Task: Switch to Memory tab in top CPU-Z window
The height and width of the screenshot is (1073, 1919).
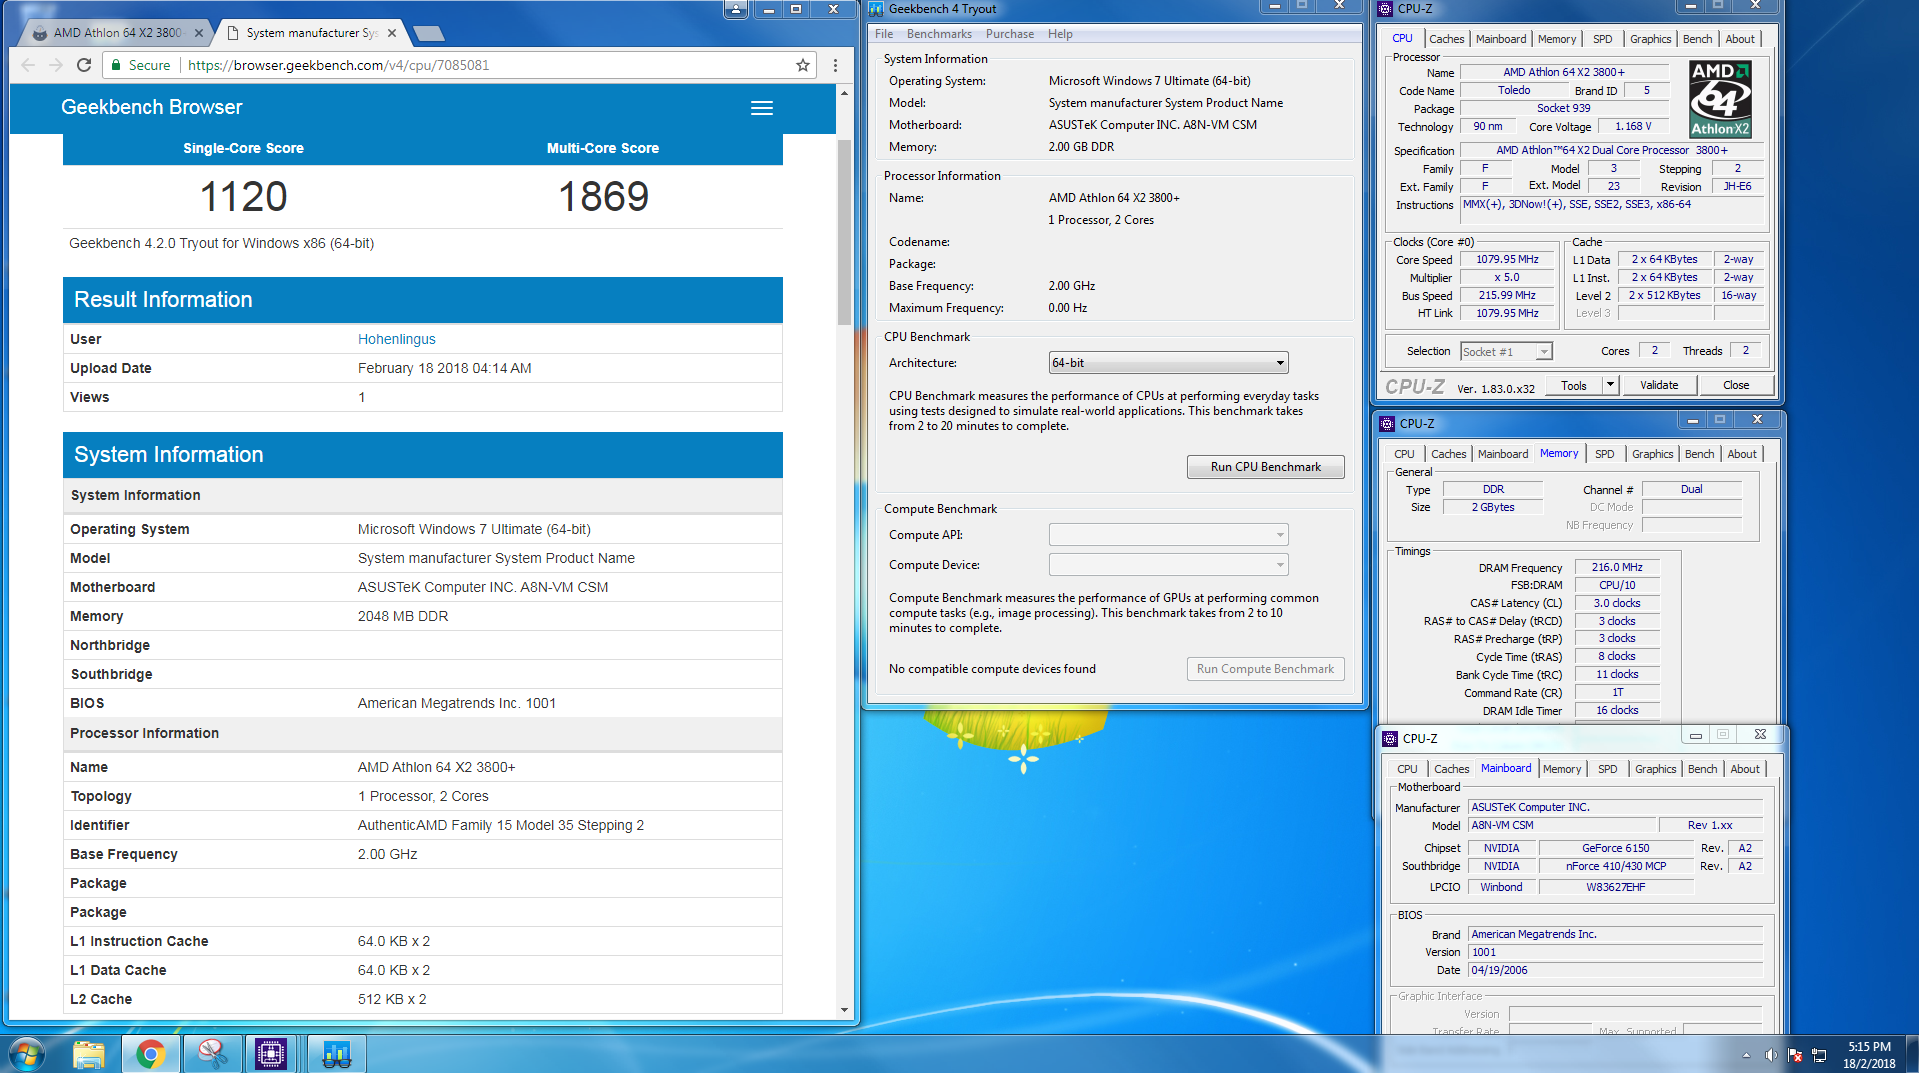Action: pyautogui.click(x=1557, y=39)
